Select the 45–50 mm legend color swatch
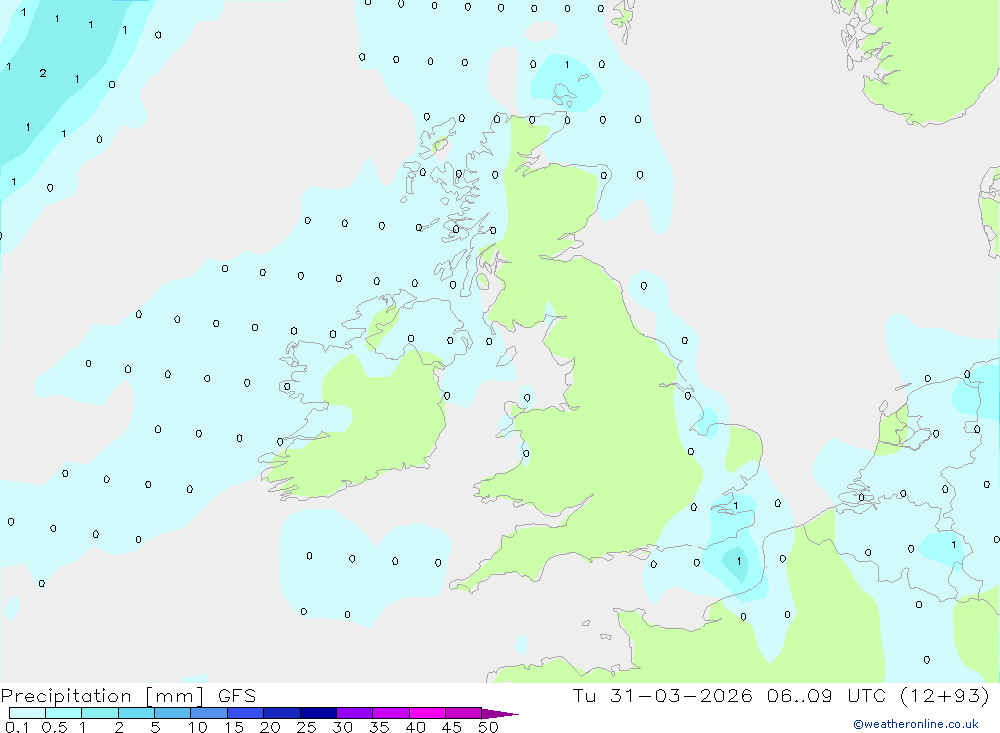 tap(464, 713)
